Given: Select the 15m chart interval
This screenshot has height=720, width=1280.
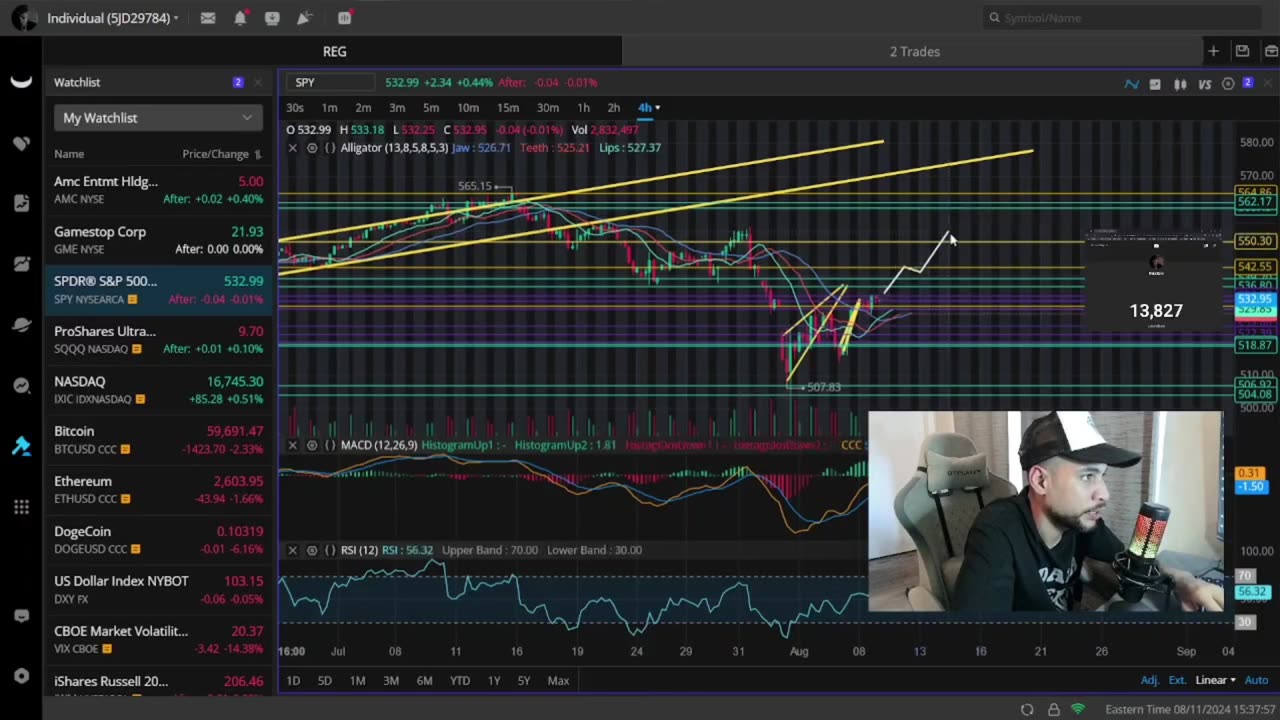Looking at the screenshot, I should coord(508,108).
